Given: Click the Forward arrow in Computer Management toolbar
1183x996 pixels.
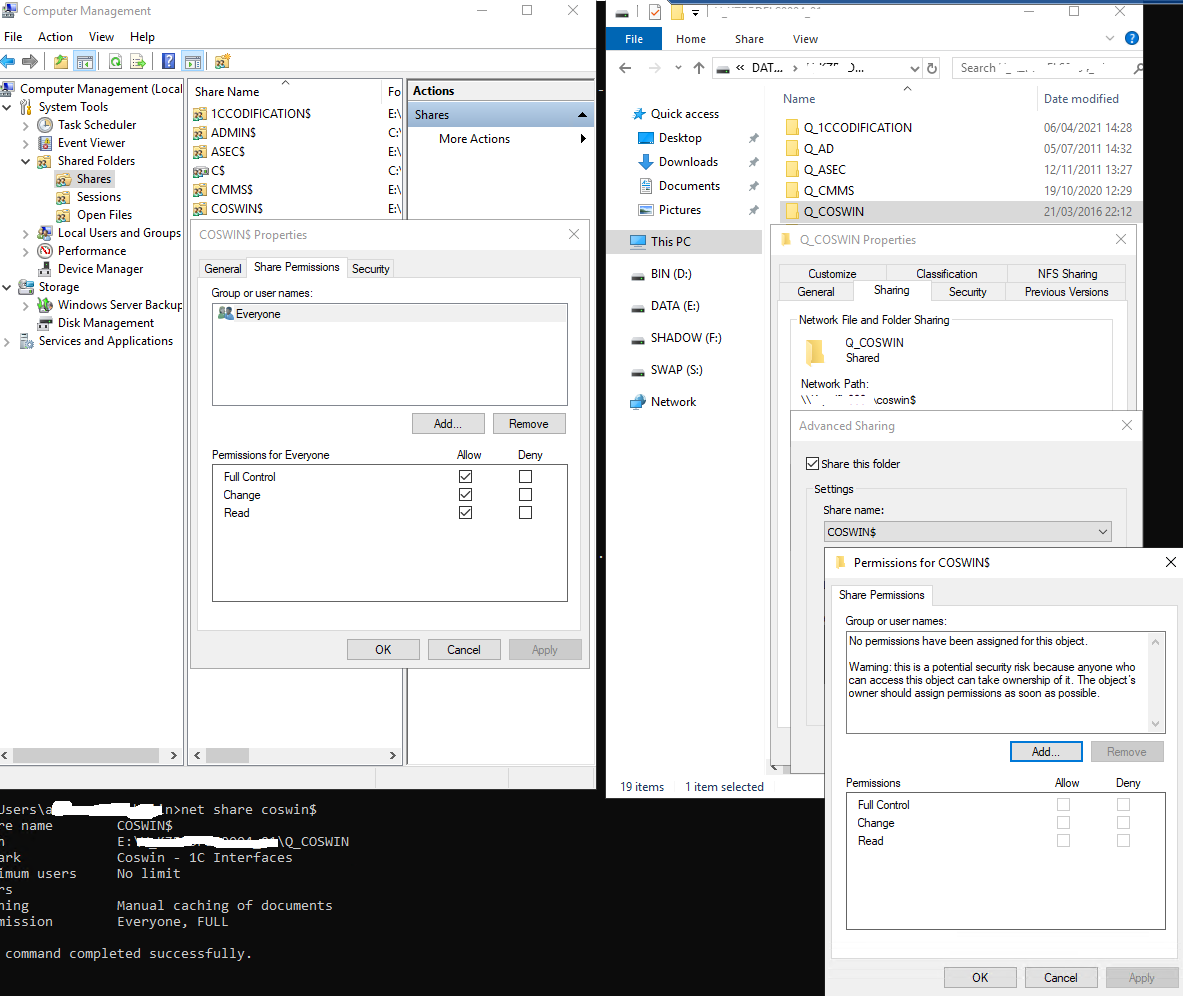Looking at the screenshot, I should [x=29, y=61].
